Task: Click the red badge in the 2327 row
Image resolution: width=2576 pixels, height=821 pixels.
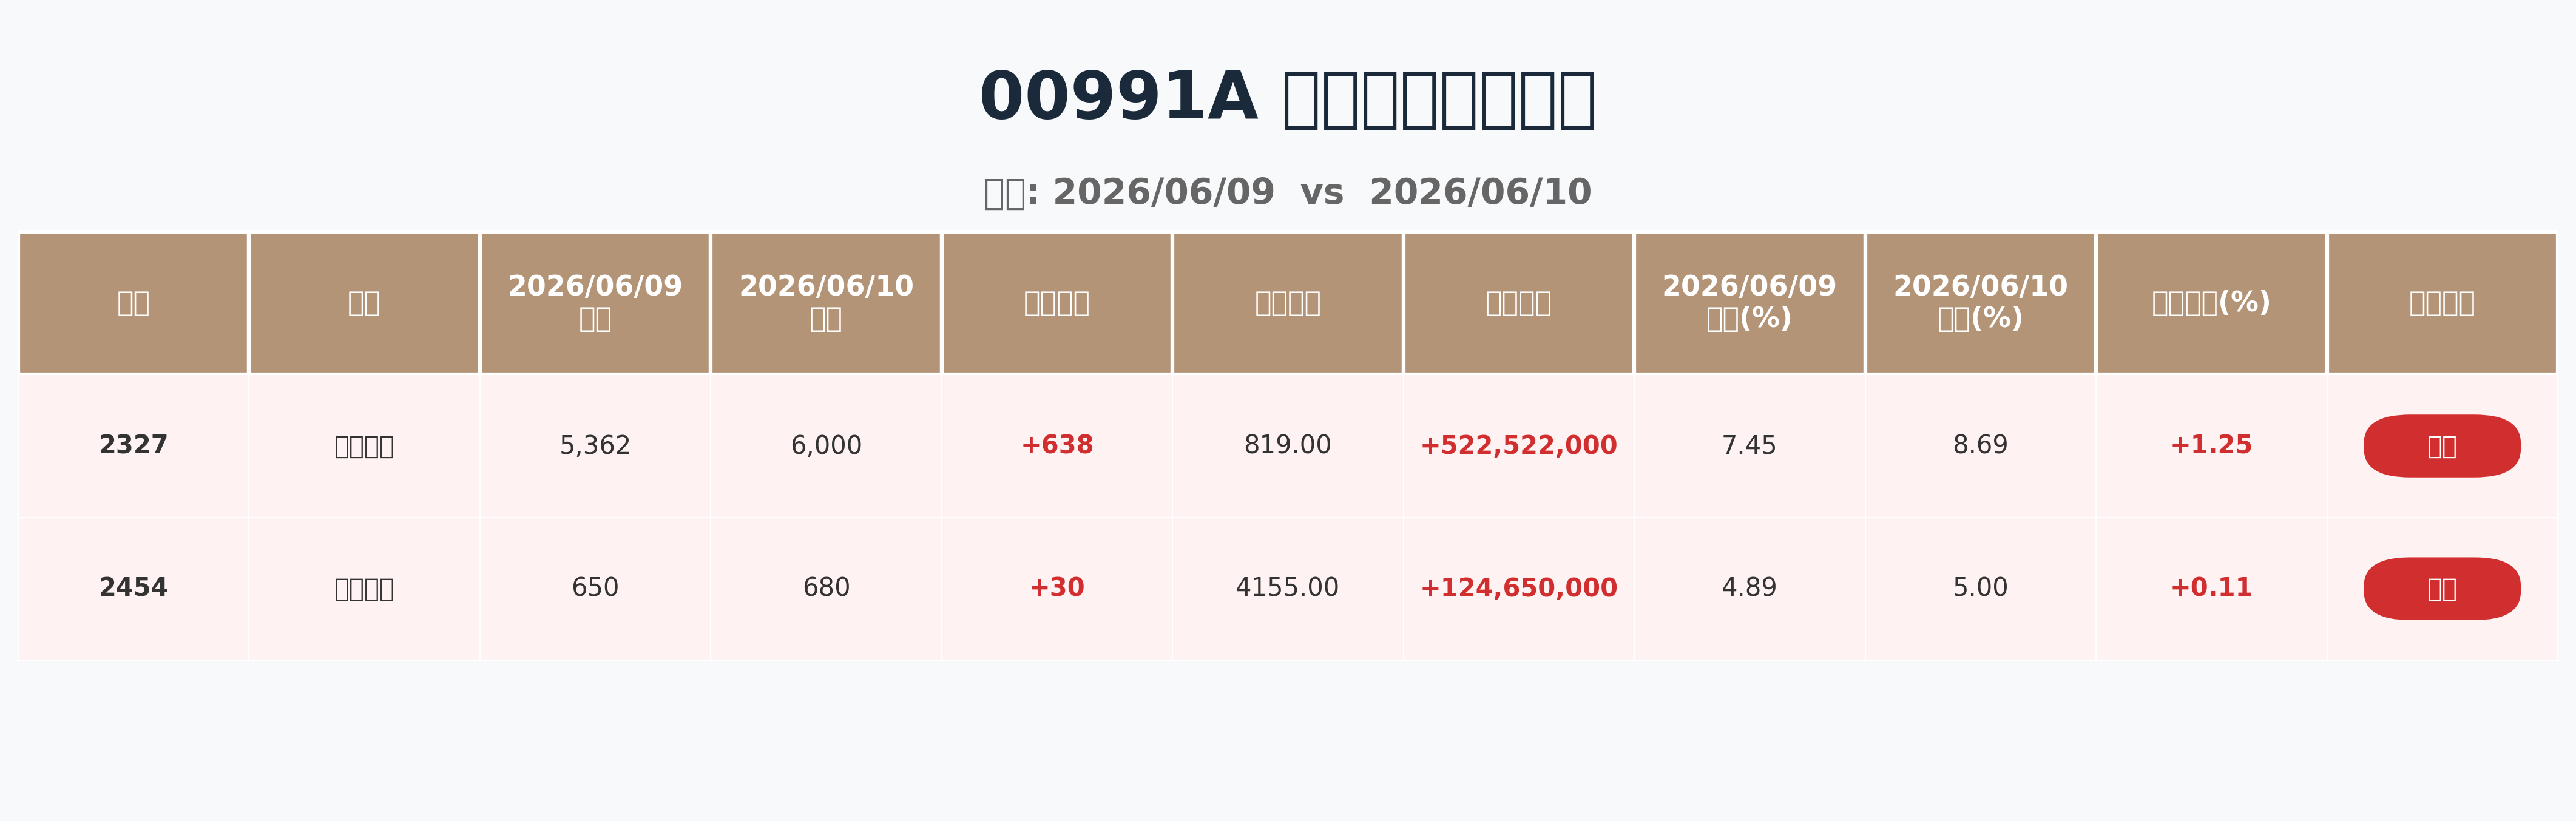Action: tap(2441, 446)
